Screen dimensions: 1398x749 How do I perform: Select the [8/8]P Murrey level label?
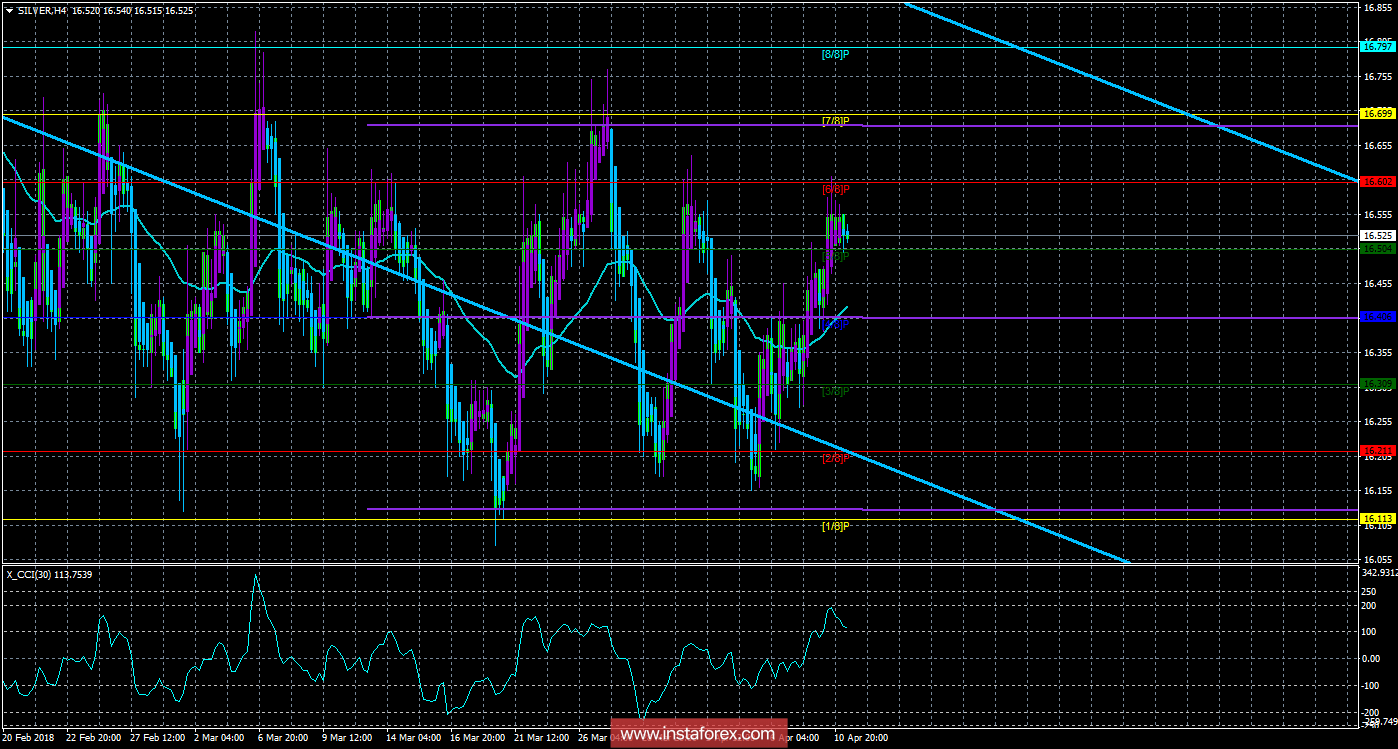pos(835,54)
